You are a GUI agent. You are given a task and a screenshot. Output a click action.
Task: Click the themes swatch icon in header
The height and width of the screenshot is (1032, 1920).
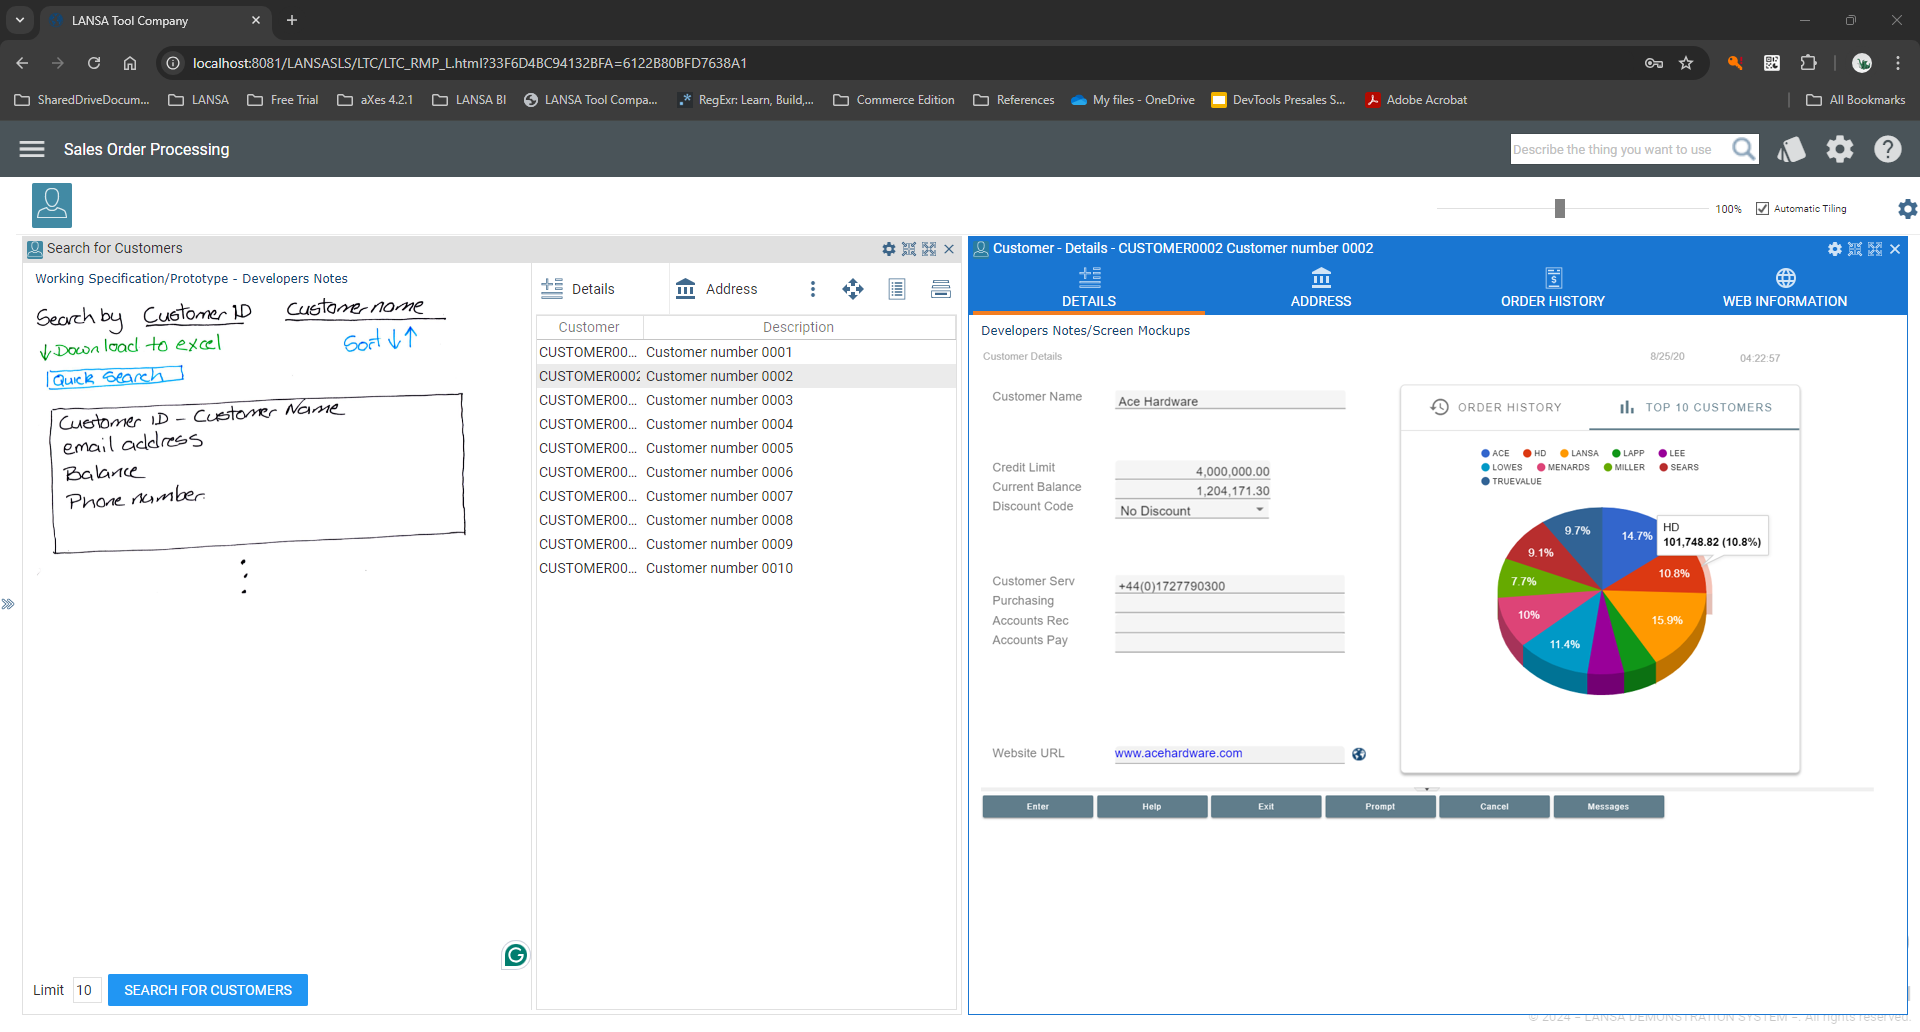[1791, 149]
